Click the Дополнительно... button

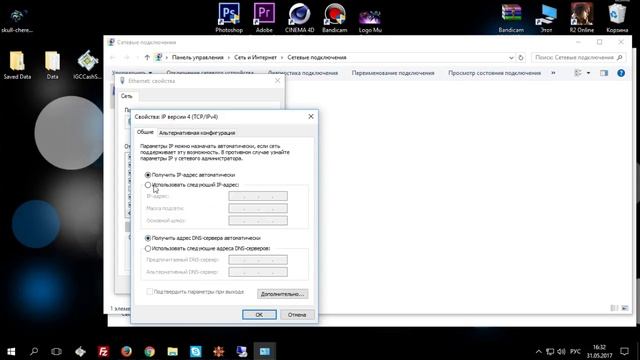point(282,294)
